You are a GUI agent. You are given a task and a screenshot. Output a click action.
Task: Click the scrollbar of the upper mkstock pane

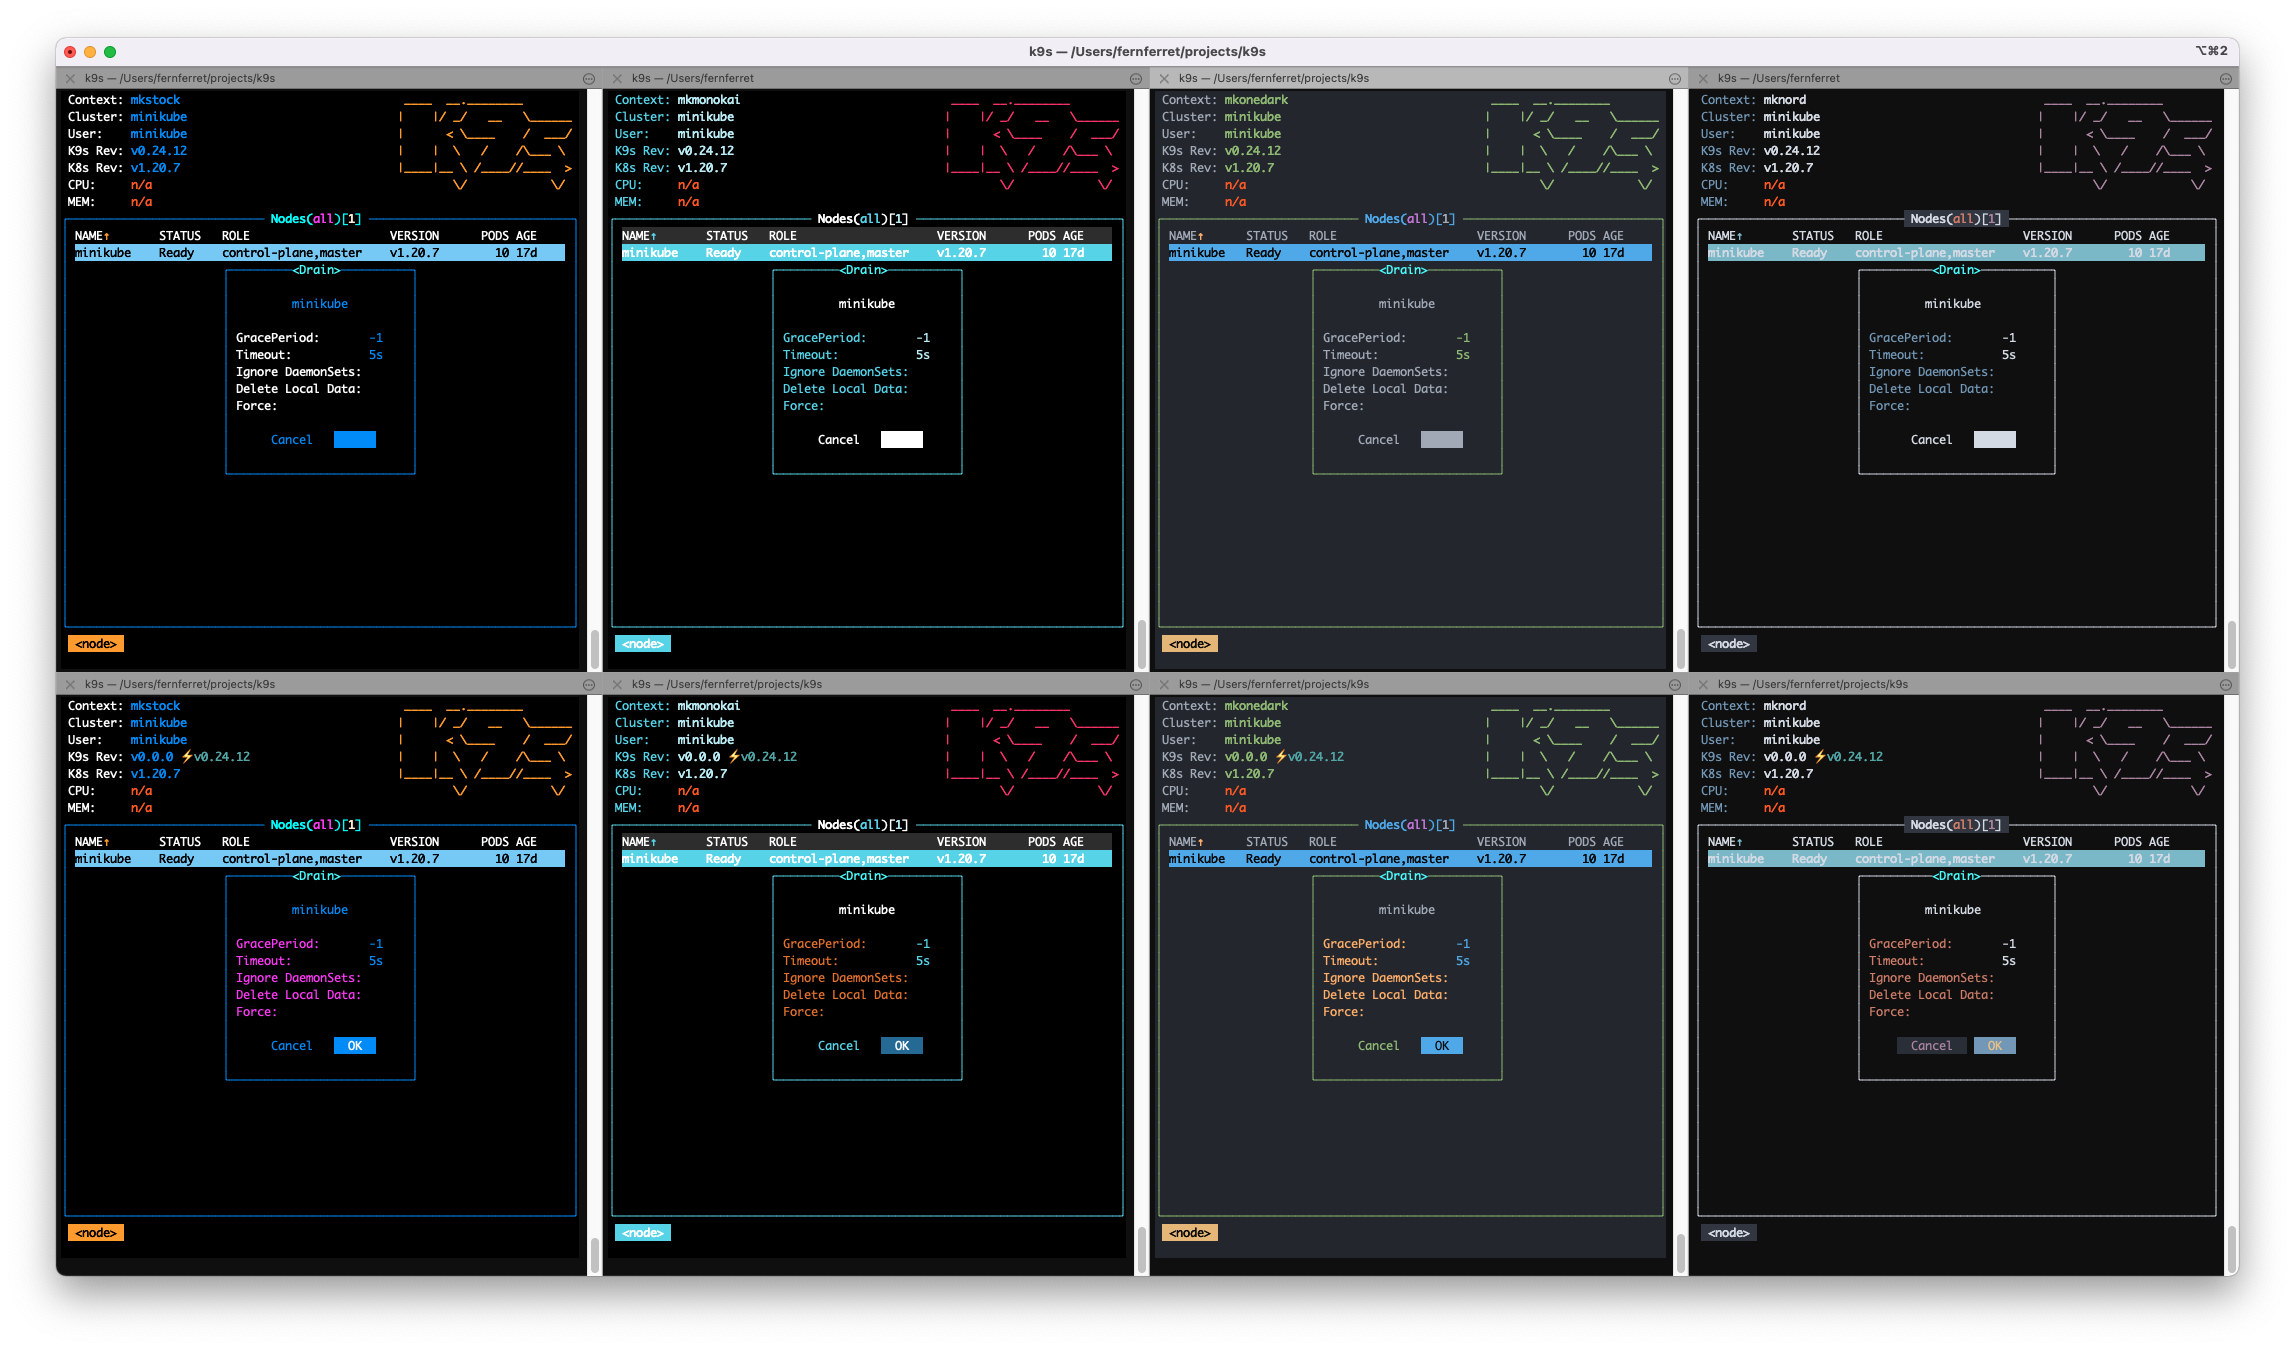595,650
